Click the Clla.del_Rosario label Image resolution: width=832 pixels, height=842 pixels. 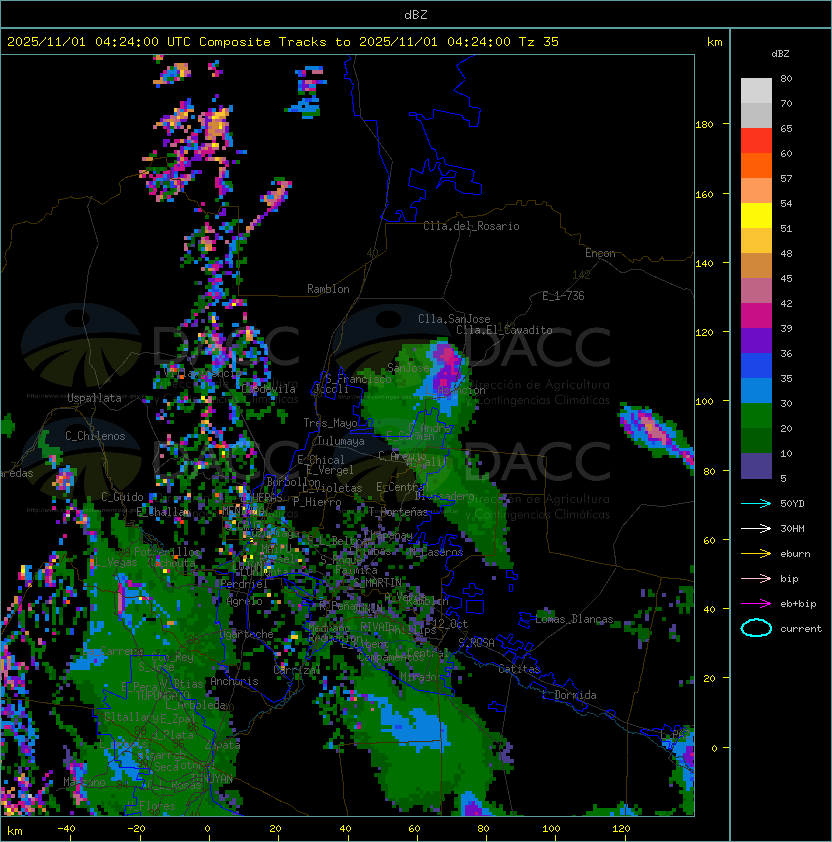pos(471,226)
